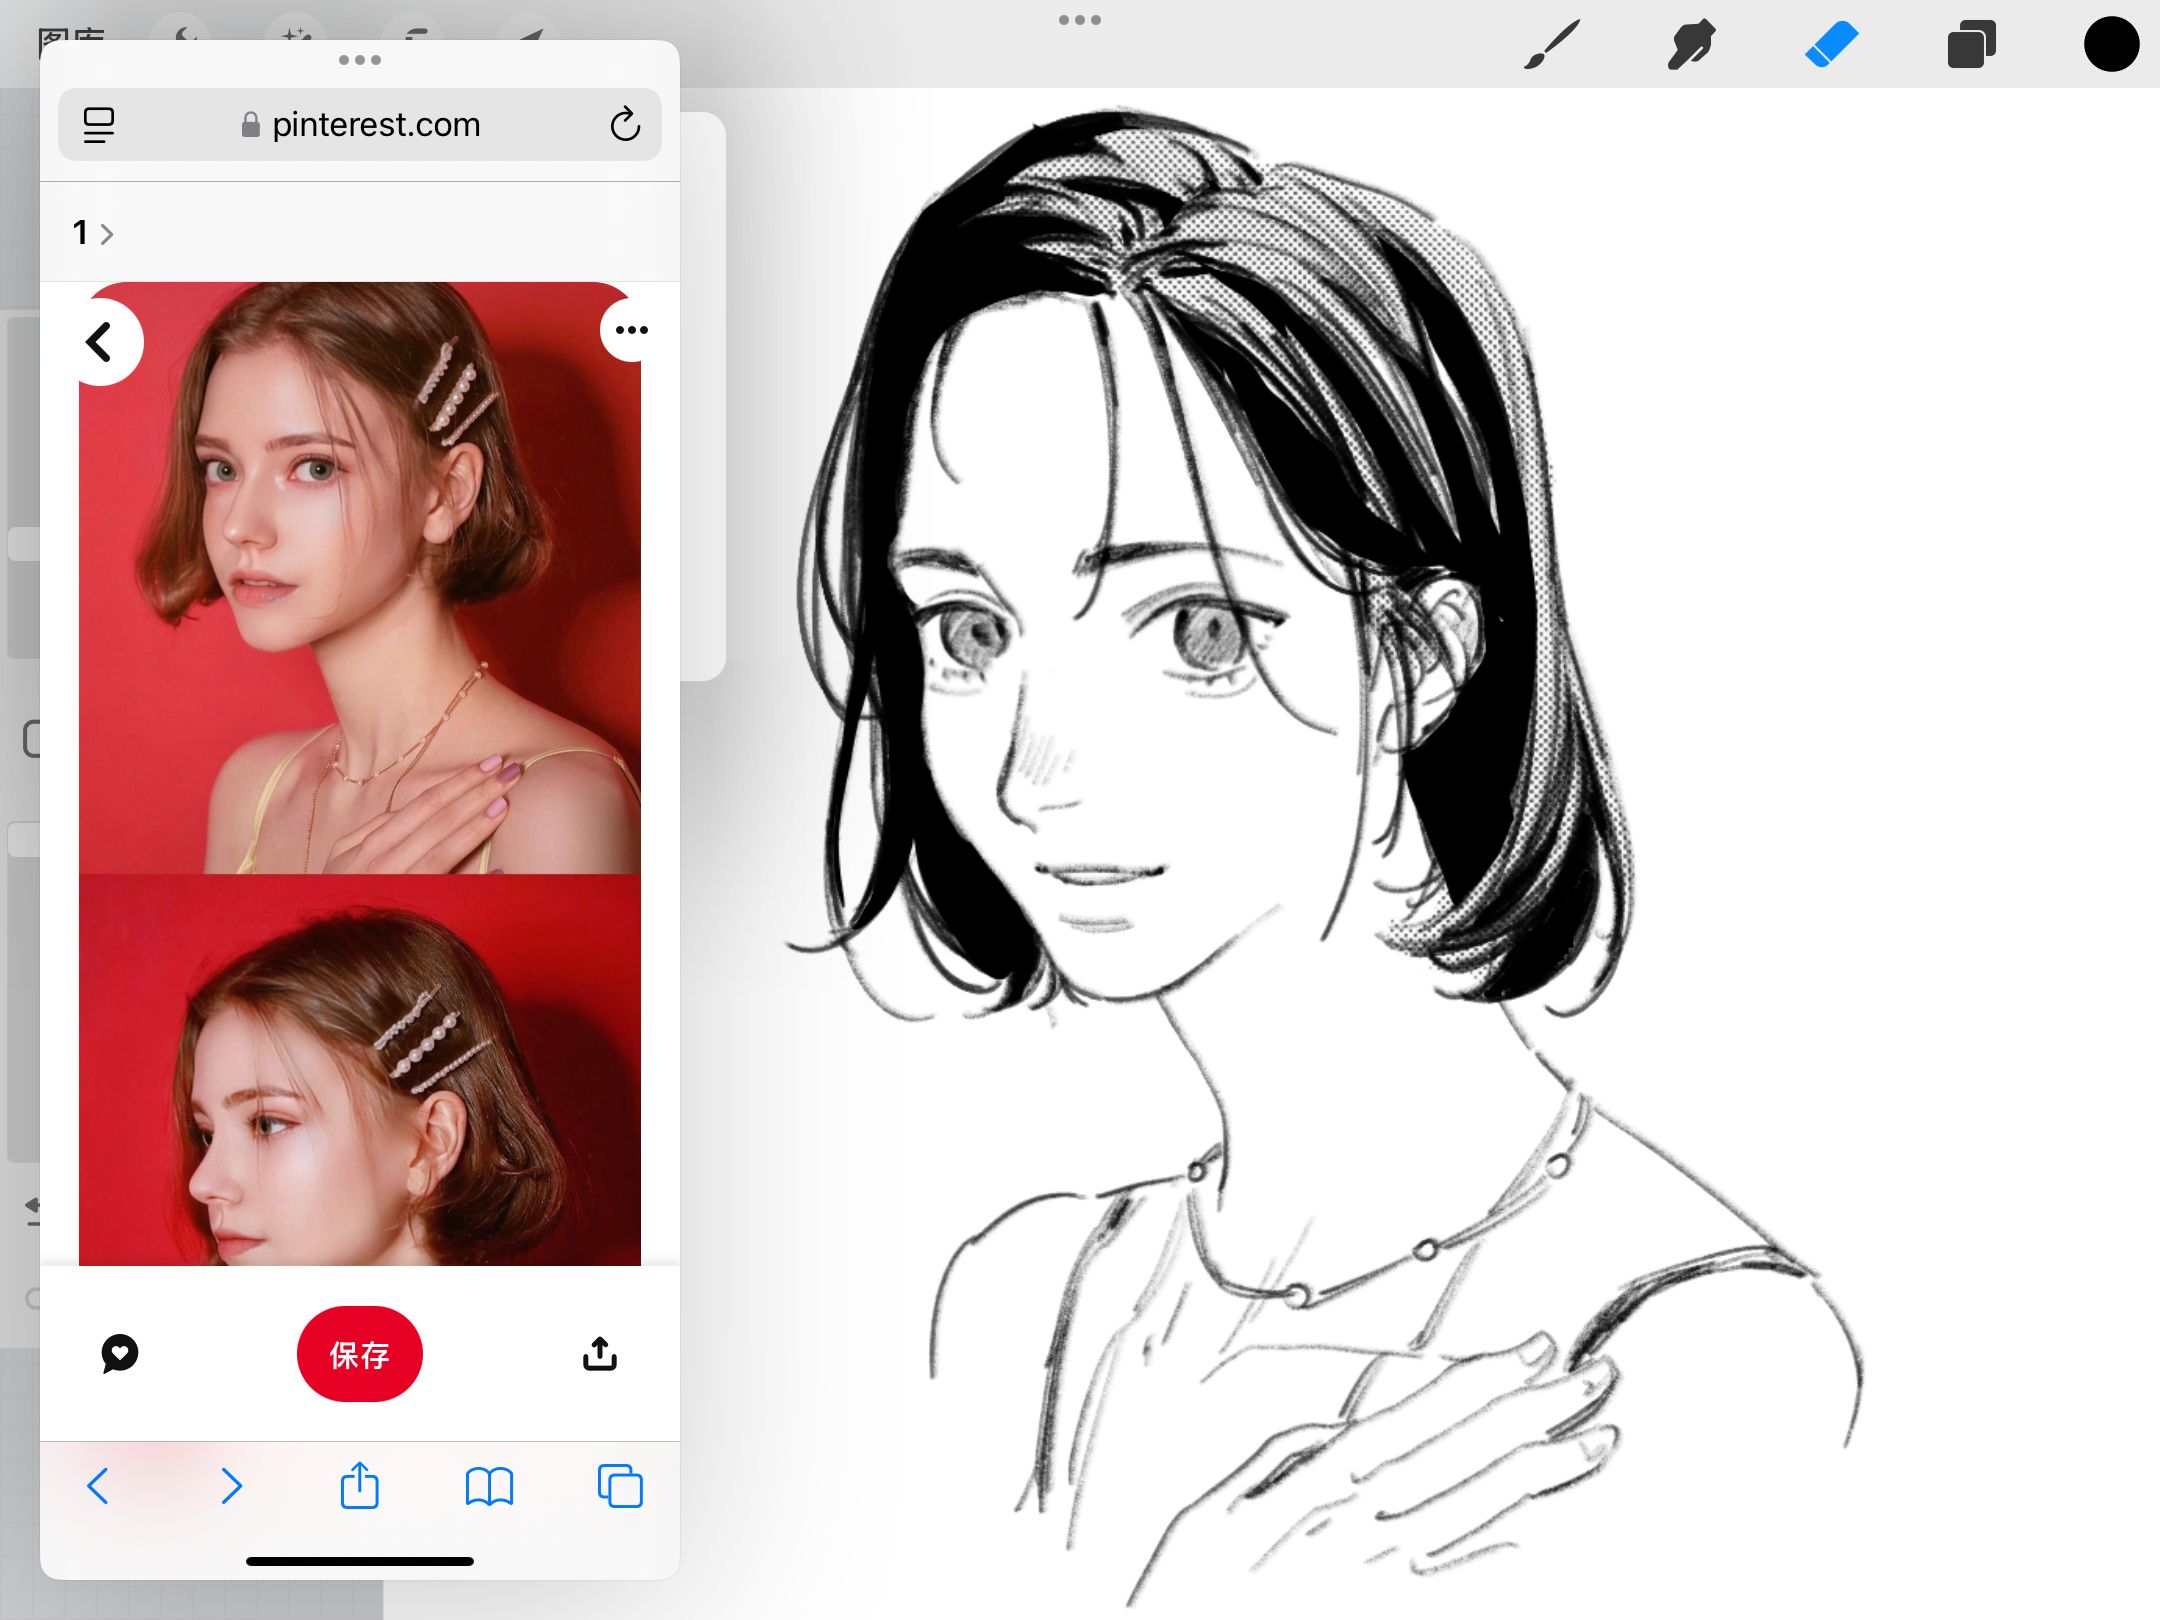The height and width of the screenshot is (1620, 2160).
Task: Open the layers panel
Action: click(1971, 45)
